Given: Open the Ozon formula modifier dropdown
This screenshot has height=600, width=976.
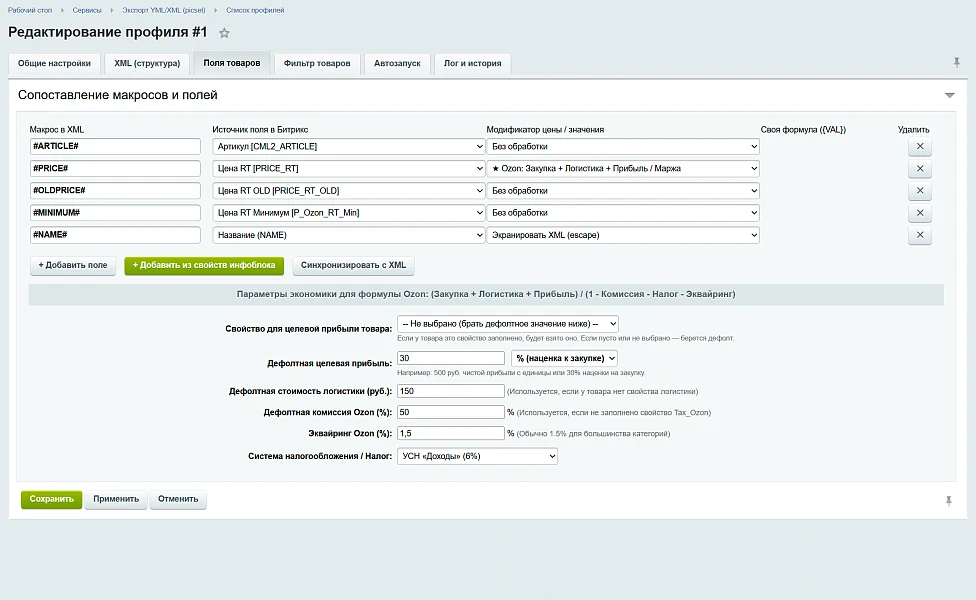Looking at the screenshot, I should [622, 169].
